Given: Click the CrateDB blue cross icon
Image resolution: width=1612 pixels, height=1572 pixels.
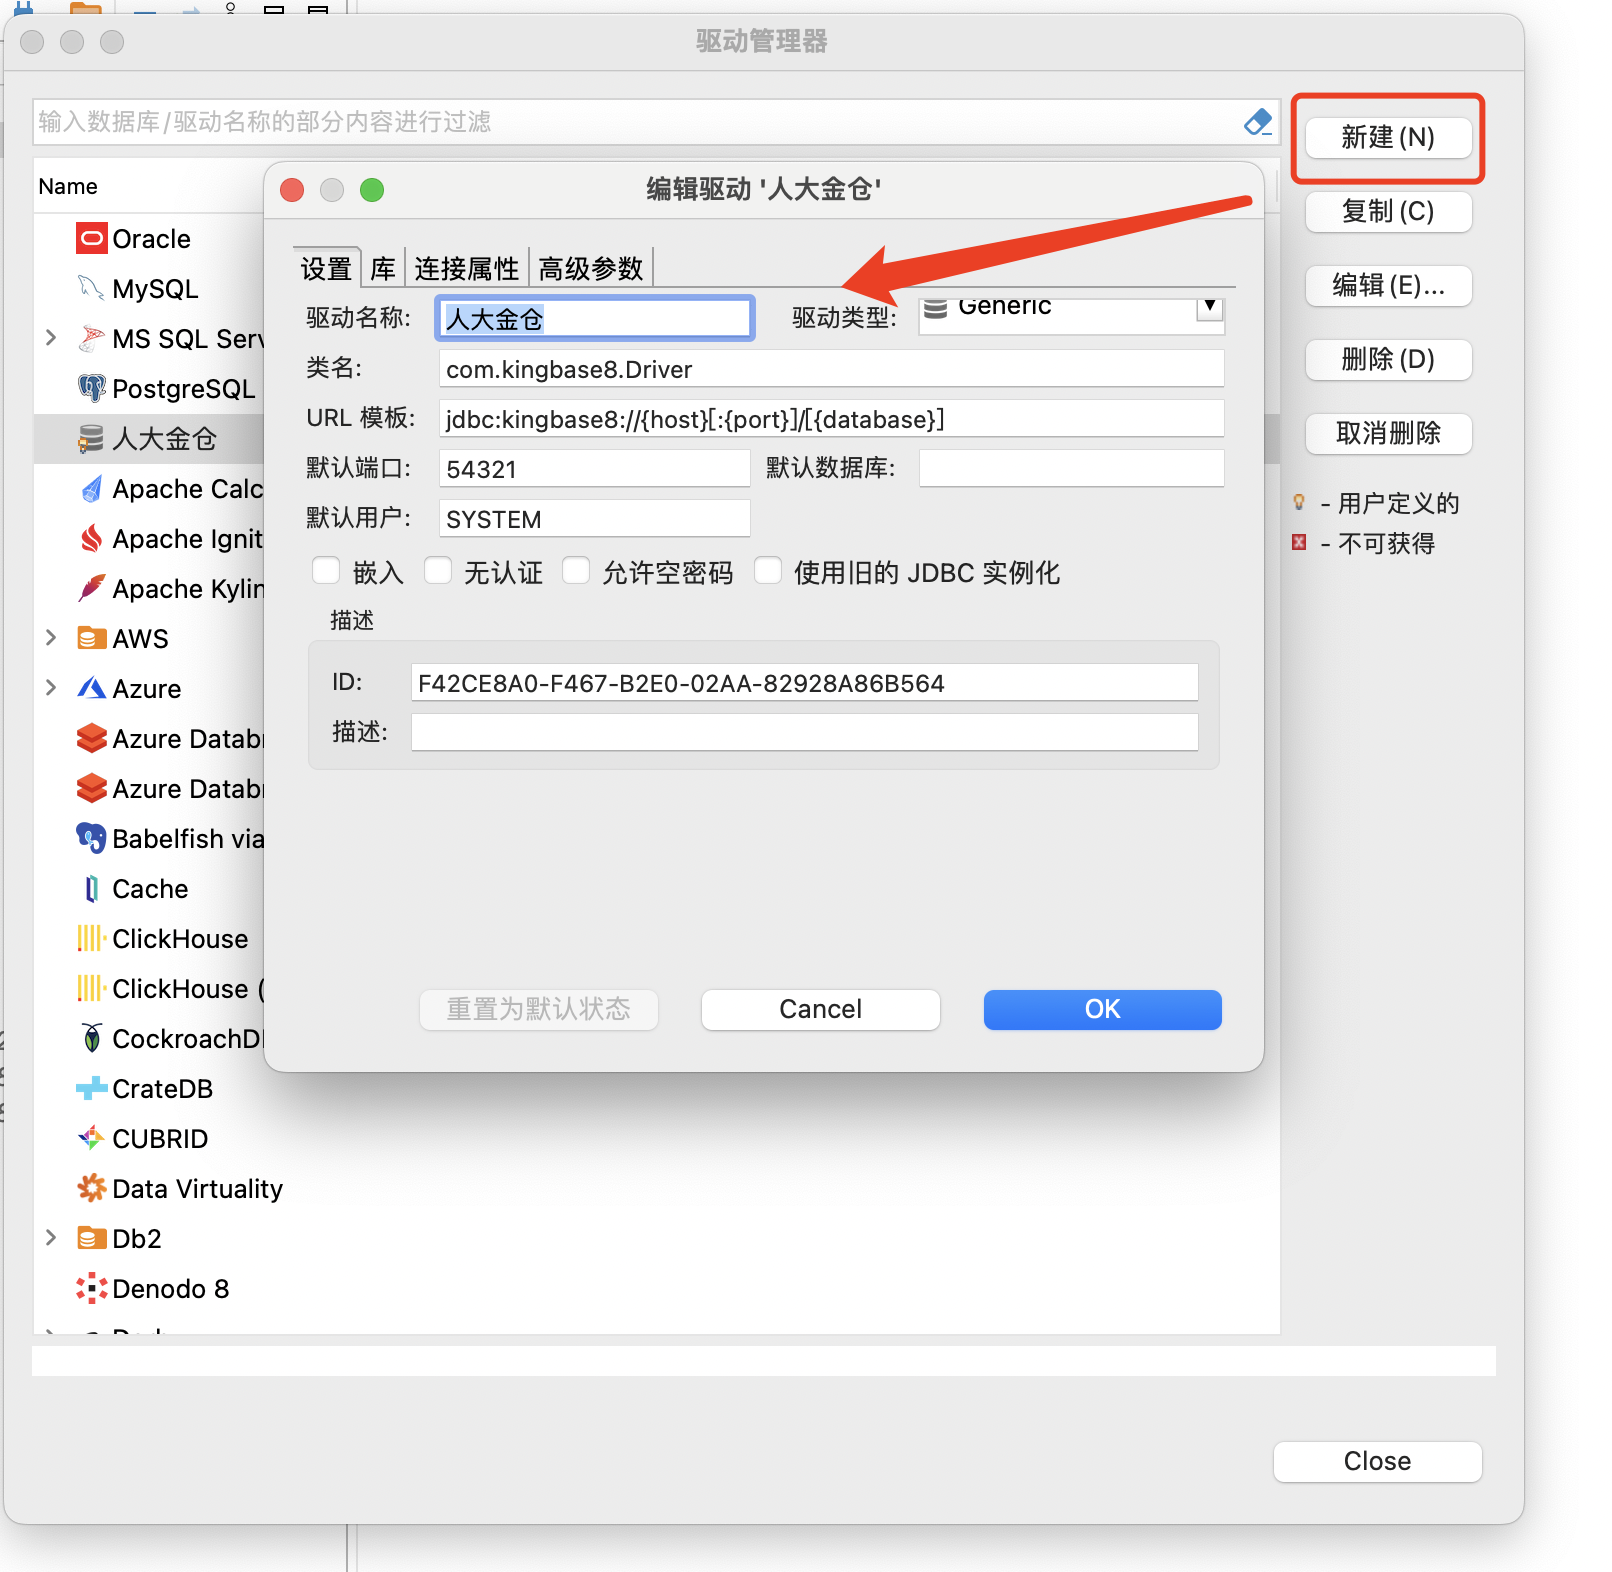Looking at the screenshot, I should (91, 1089).
